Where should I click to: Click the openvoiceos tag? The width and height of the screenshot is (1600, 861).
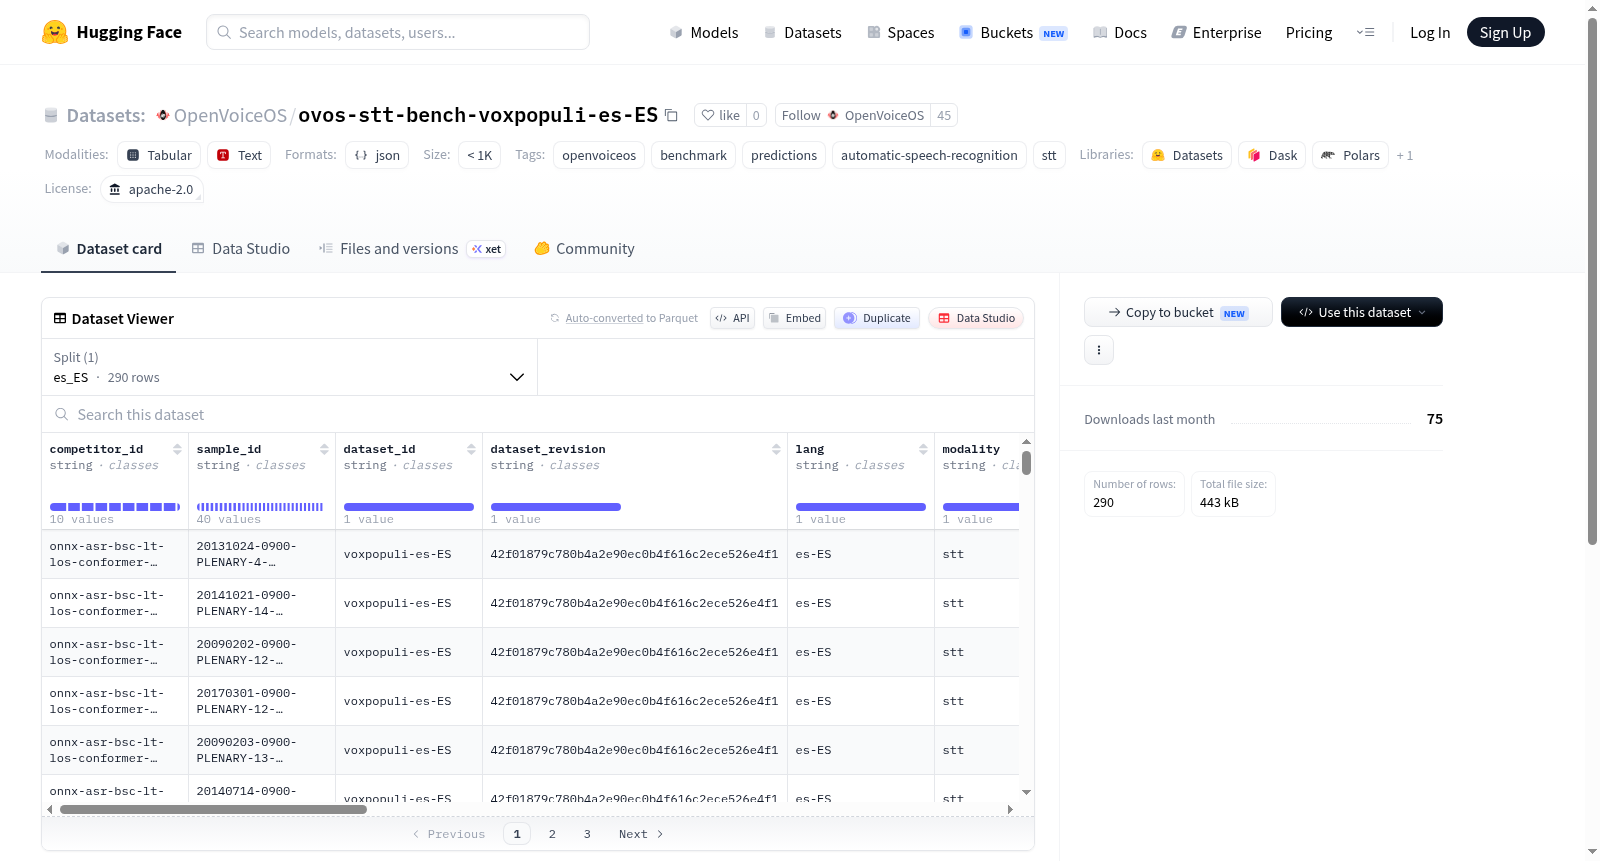[x=599, y=155]
